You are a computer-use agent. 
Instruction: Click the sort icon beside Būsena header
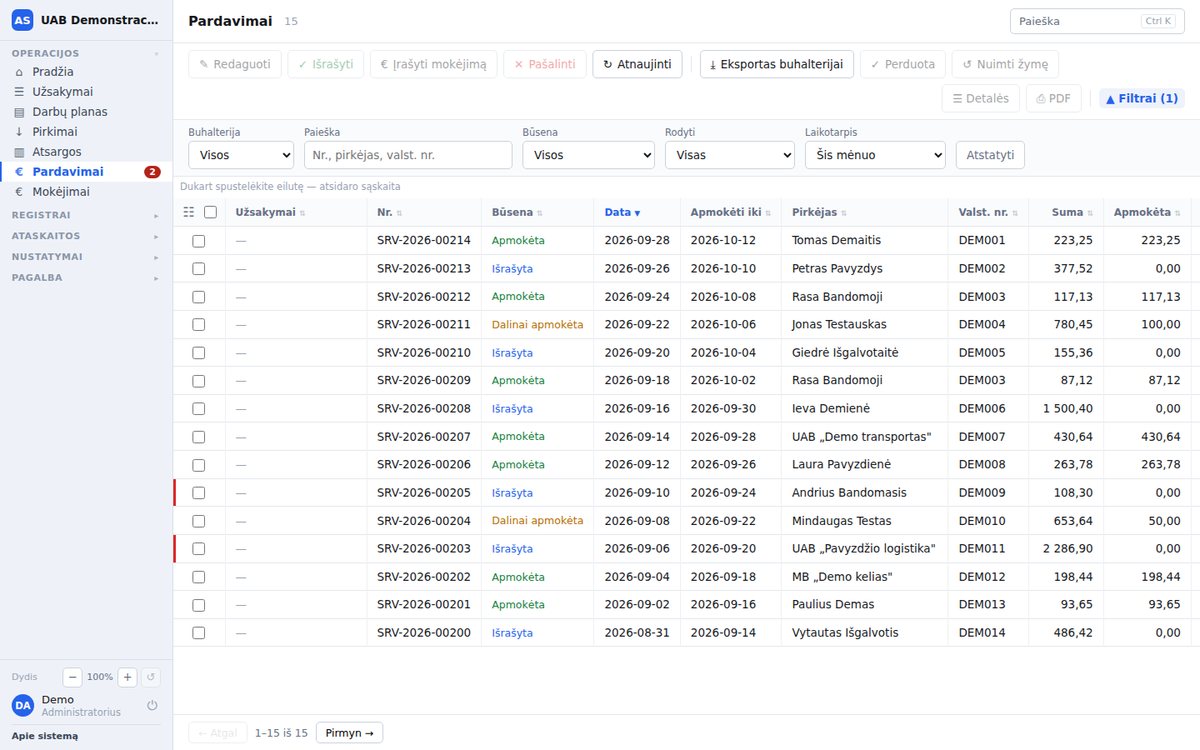click(541, 213)
